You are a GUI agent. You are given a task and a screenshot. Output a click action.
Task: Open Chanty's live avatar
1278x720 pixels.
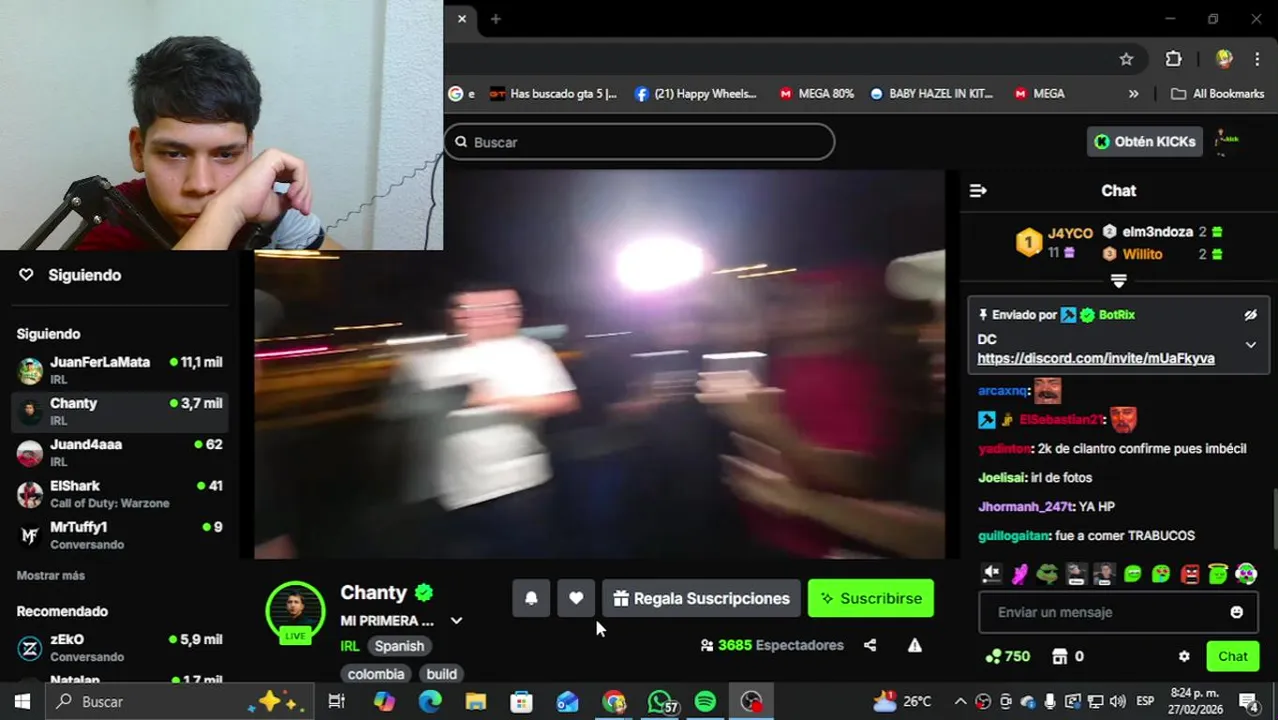(x=295, y=610)
